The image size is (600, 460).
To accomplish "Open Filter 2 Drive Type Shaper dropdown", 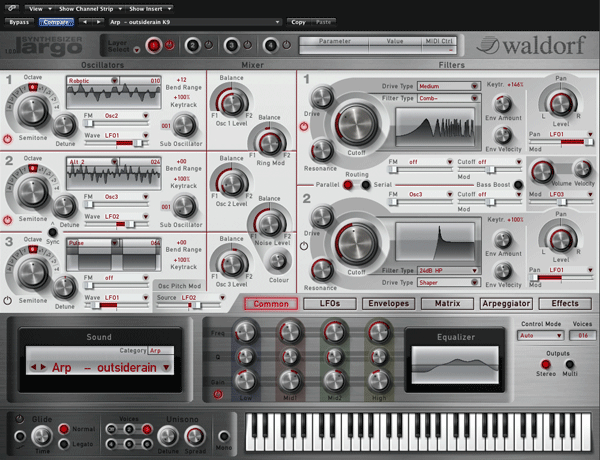I will 448,282.
